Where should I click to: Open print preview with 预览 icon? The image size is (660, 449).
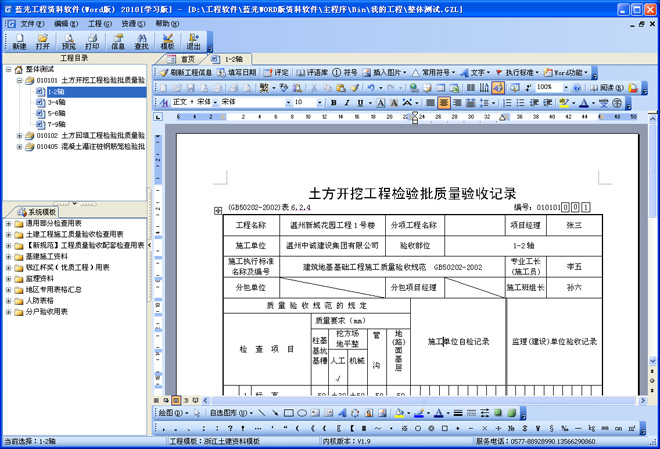click(x=69, y=42)
